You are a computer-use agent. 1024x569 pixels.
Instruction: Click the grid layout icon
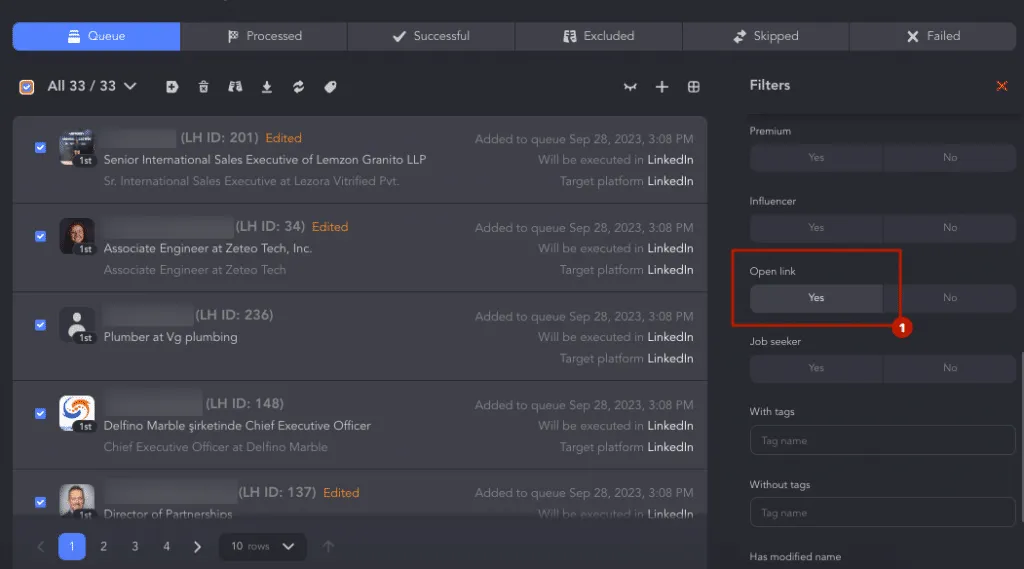click(694, 87)
